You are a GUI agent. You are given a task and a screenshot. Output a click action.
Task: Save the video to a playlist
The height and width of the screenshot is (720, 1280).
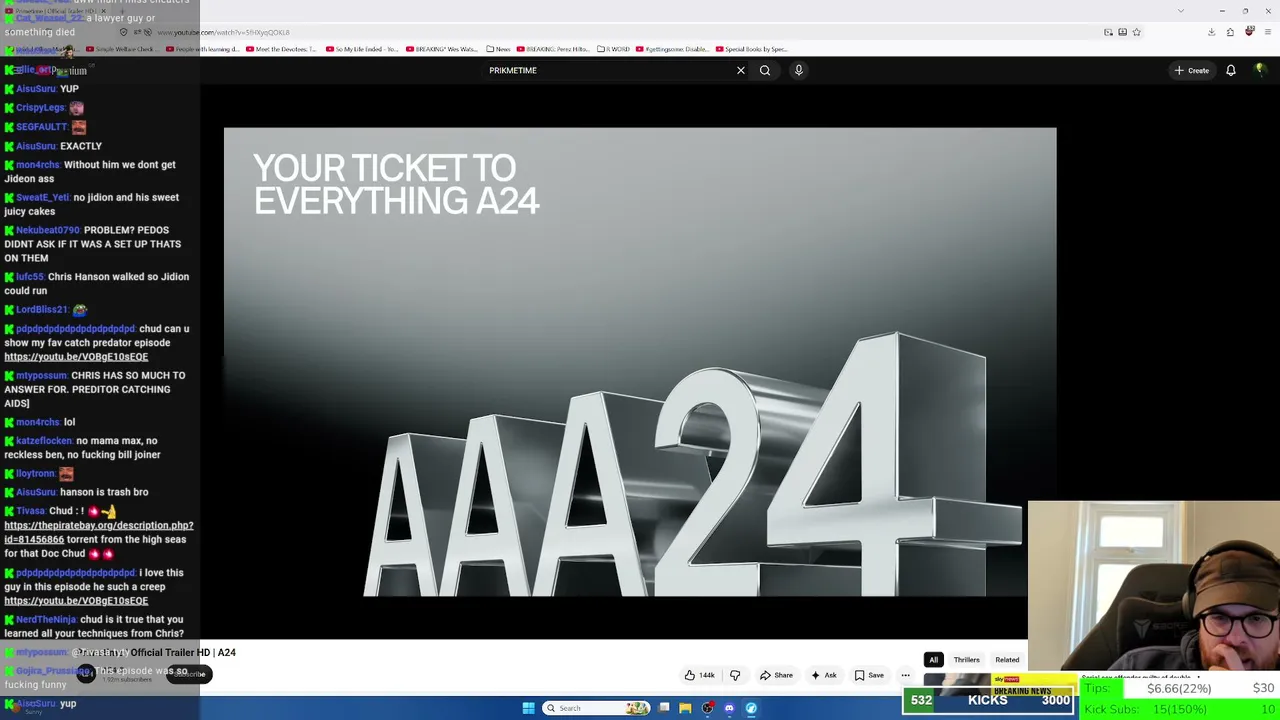[869, 675]
